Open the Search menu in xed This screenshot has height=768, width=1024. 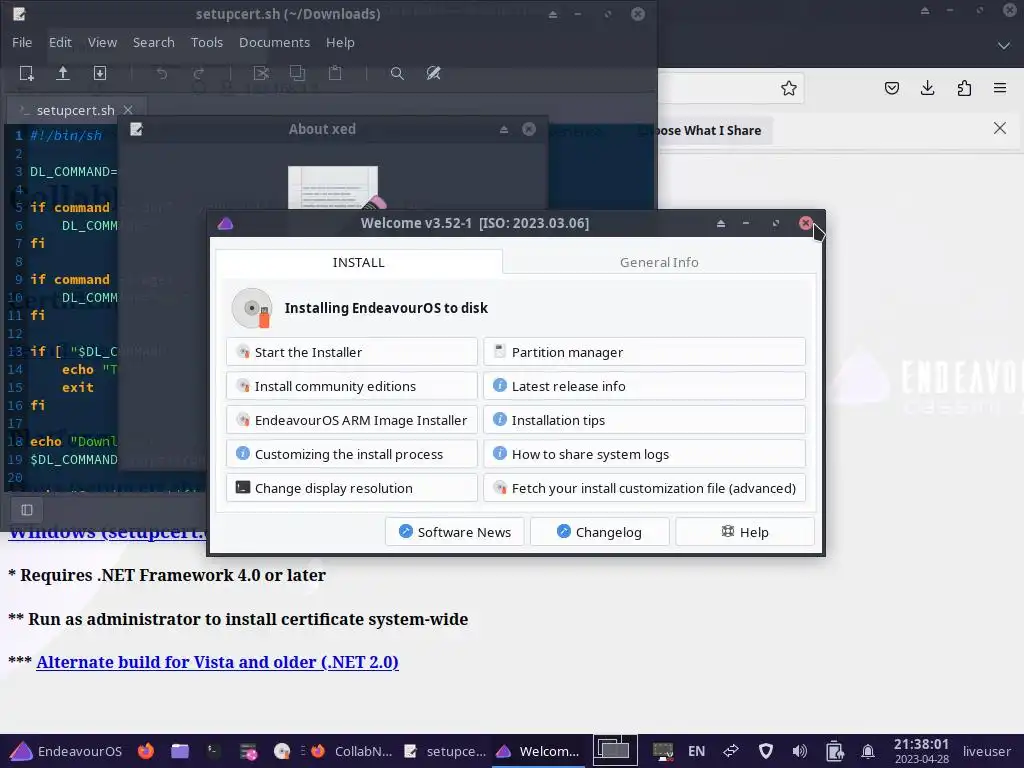click(153, 42)
